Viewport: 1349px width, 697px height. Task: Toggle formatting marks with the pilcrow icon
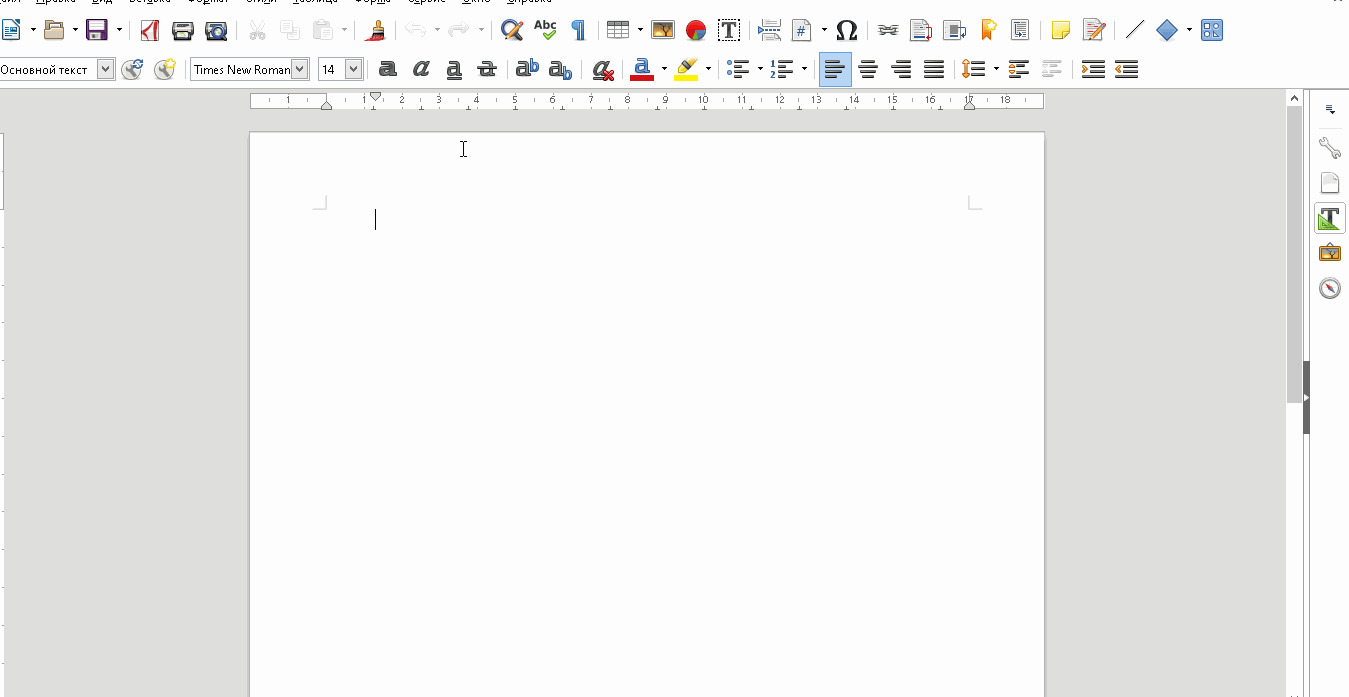pos(578,30)
